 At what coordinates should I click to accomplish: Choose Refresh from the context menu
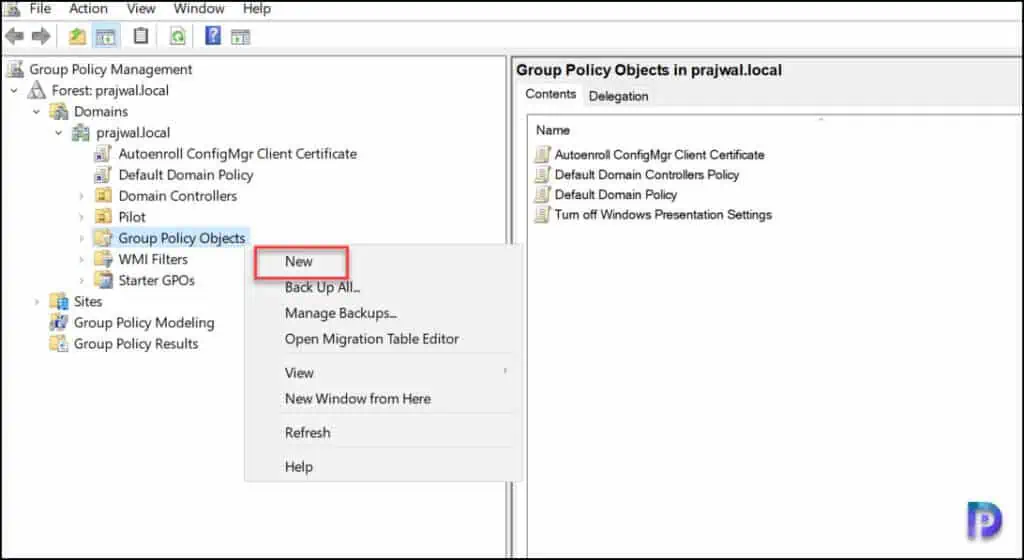coord(383,433)
